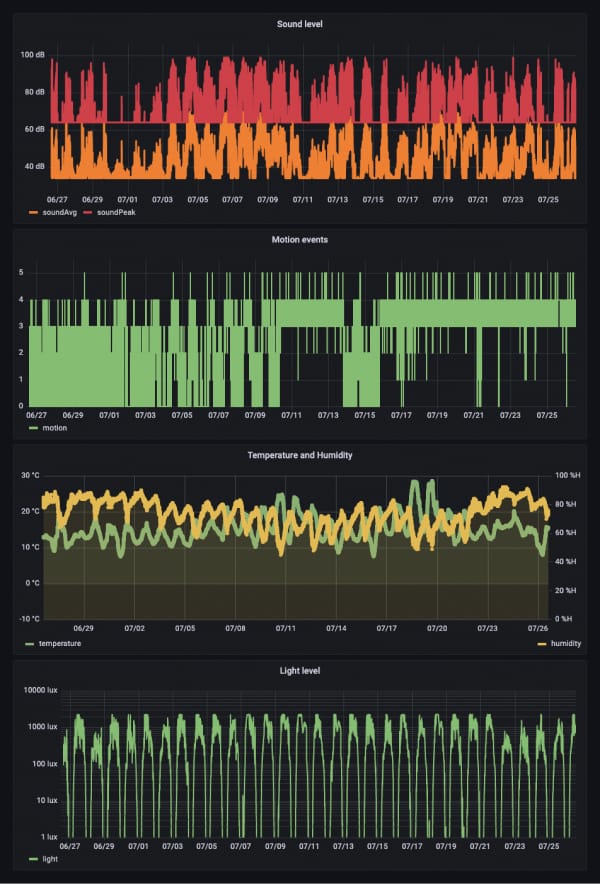Screen dimensions: 600x884
Task: Click the 100 dB label on the Sound level axis
Action: coord(33,55)
